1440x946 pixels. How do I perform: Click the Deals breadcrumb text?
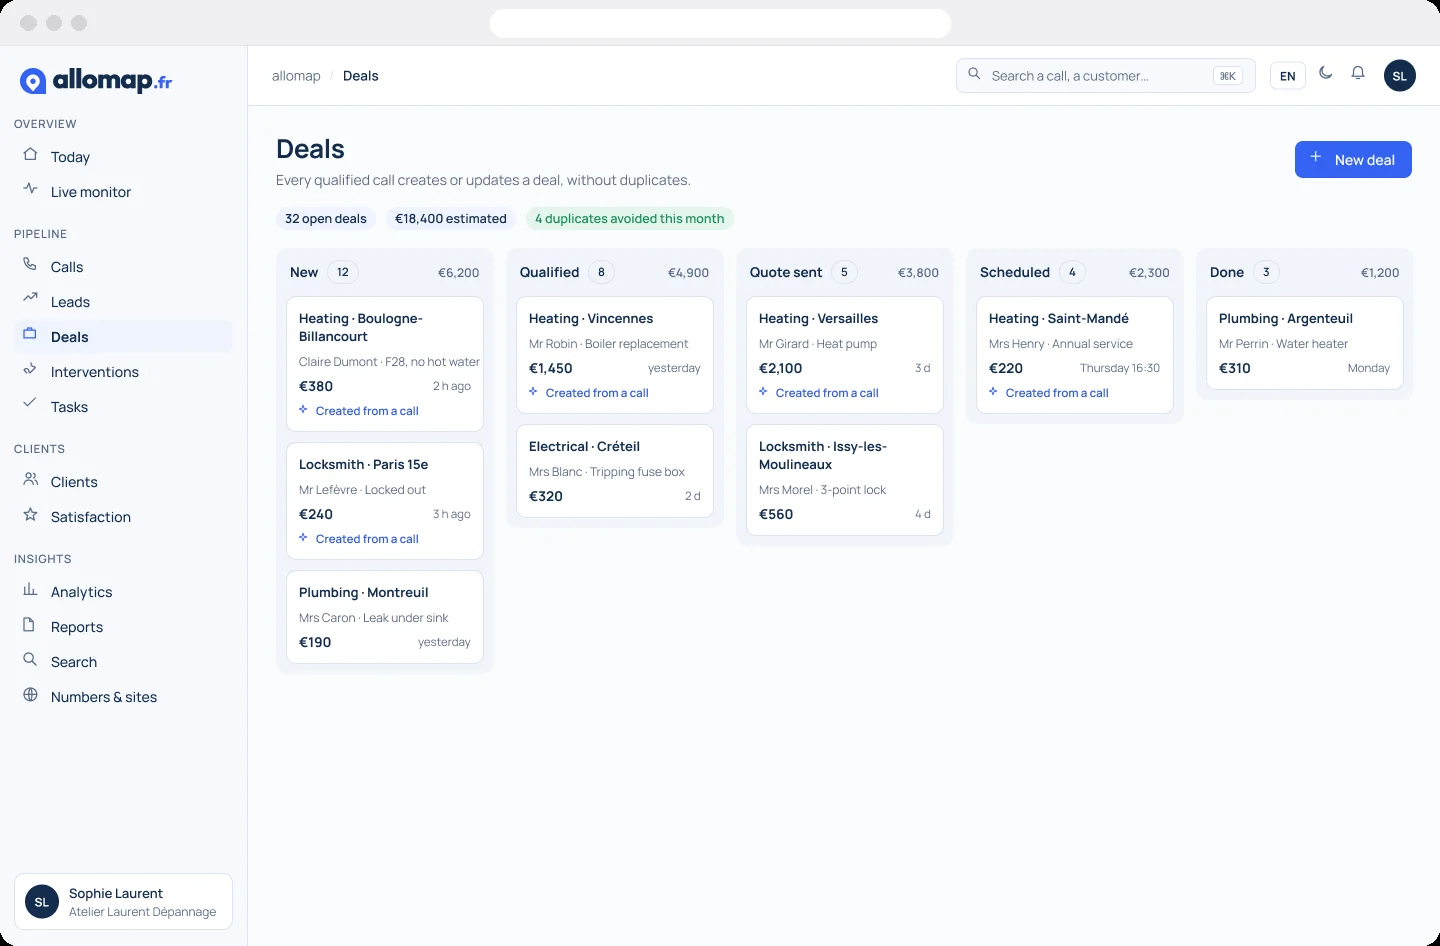361,76
